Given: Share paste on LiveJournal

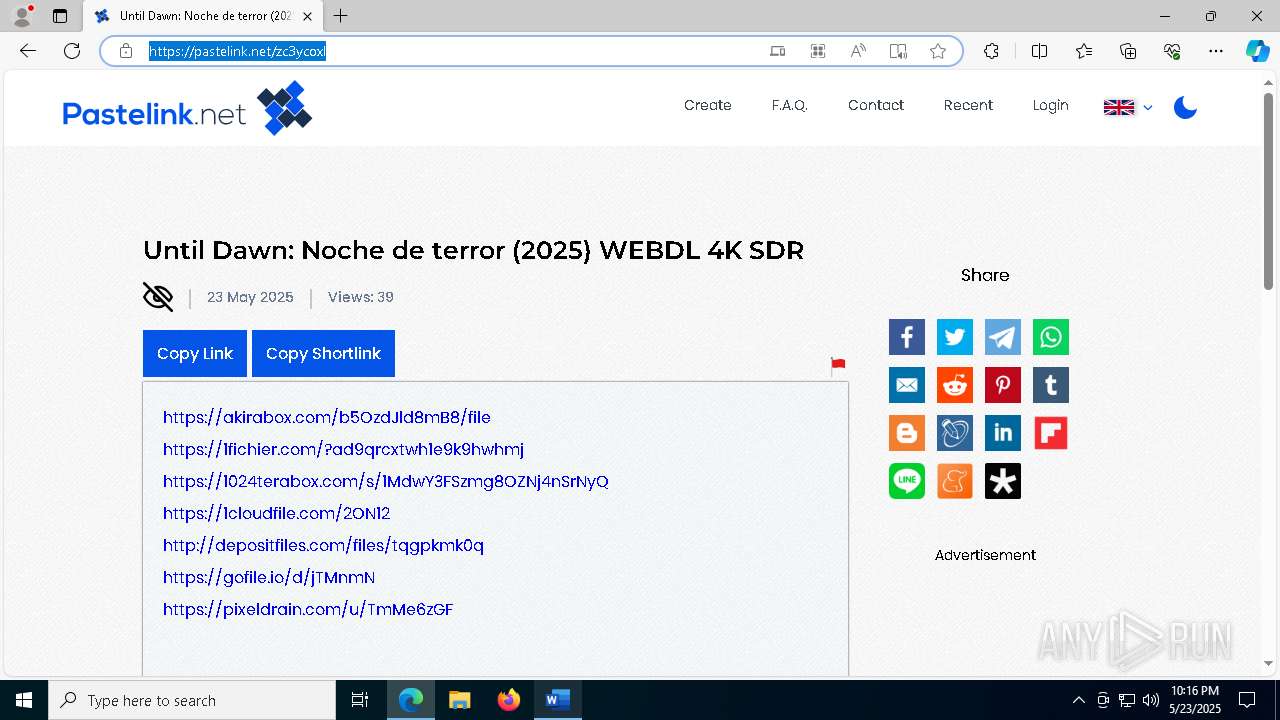Looking at the screenshot, I should tap(955, 433).
